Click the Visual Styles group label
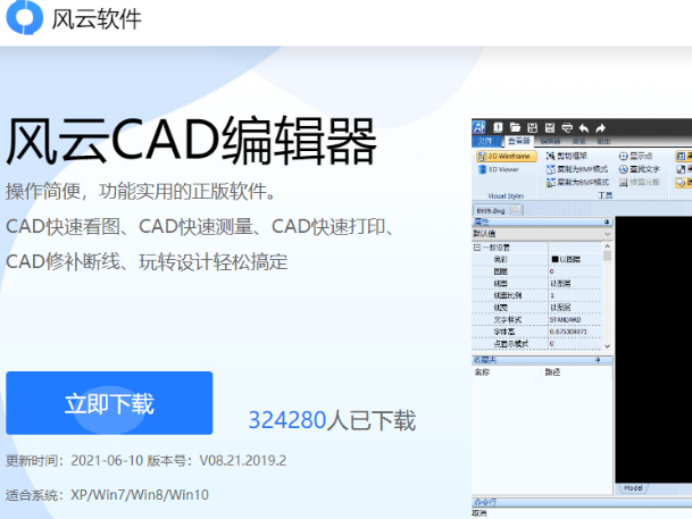 point(506,196)
